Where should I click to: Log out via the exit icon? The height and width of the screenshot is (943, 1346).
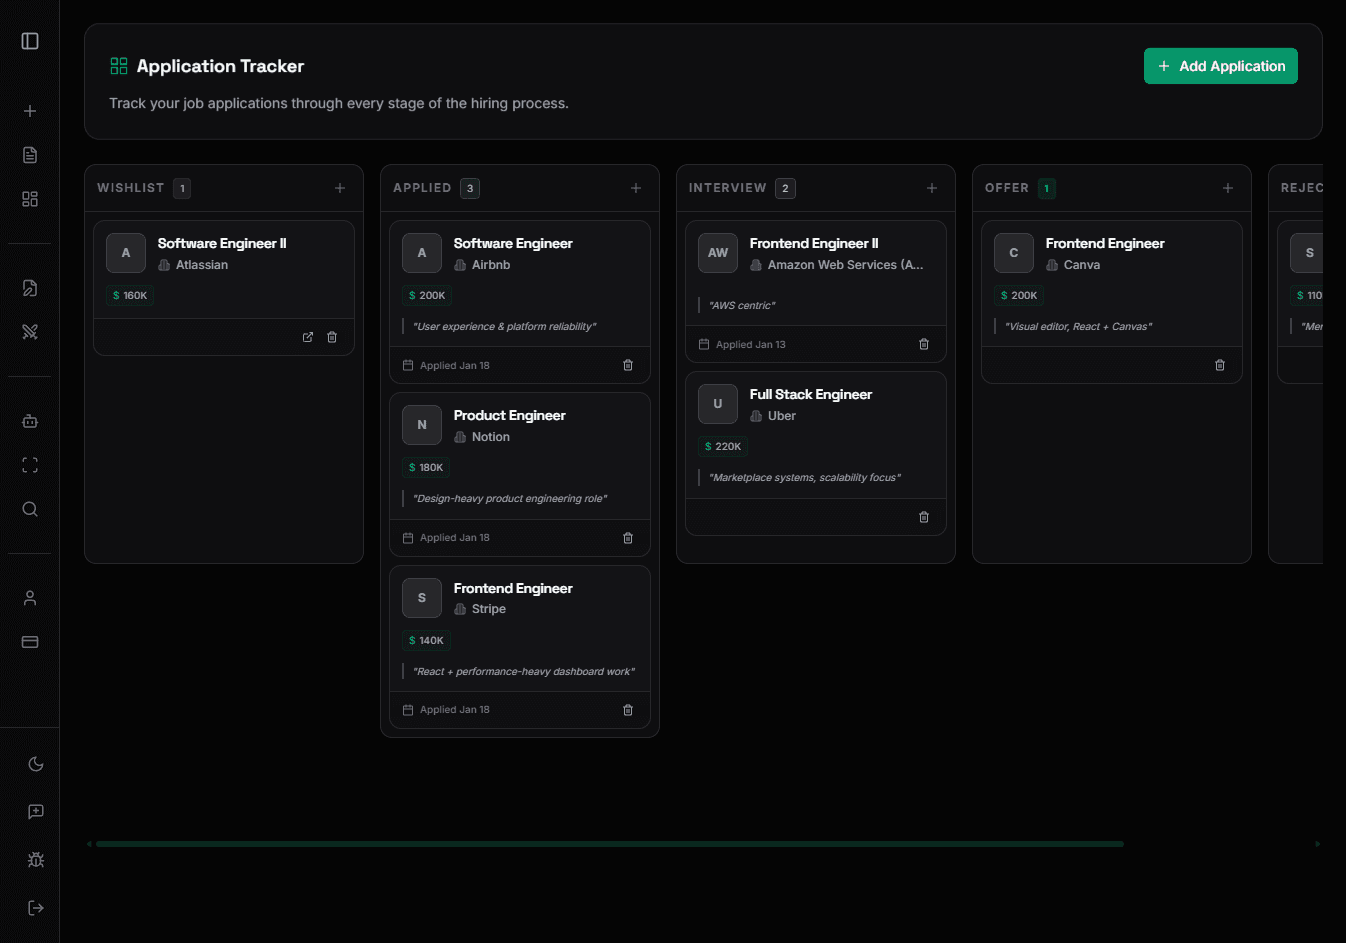tap(35, 907)
